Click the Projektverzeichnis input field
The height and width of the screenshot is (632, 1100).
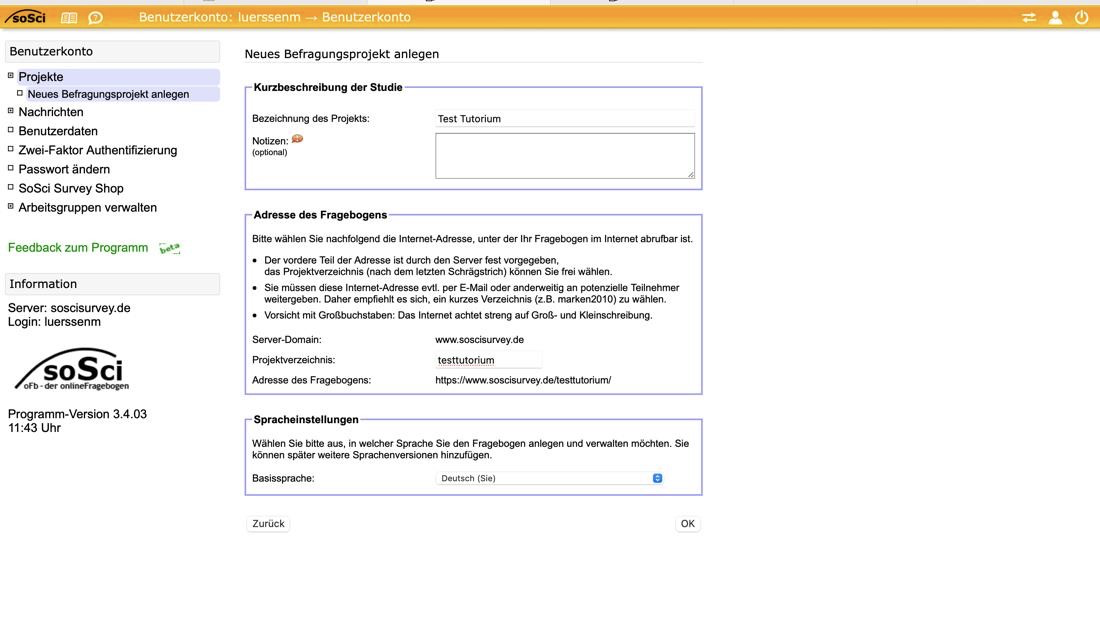coord(488,360)
